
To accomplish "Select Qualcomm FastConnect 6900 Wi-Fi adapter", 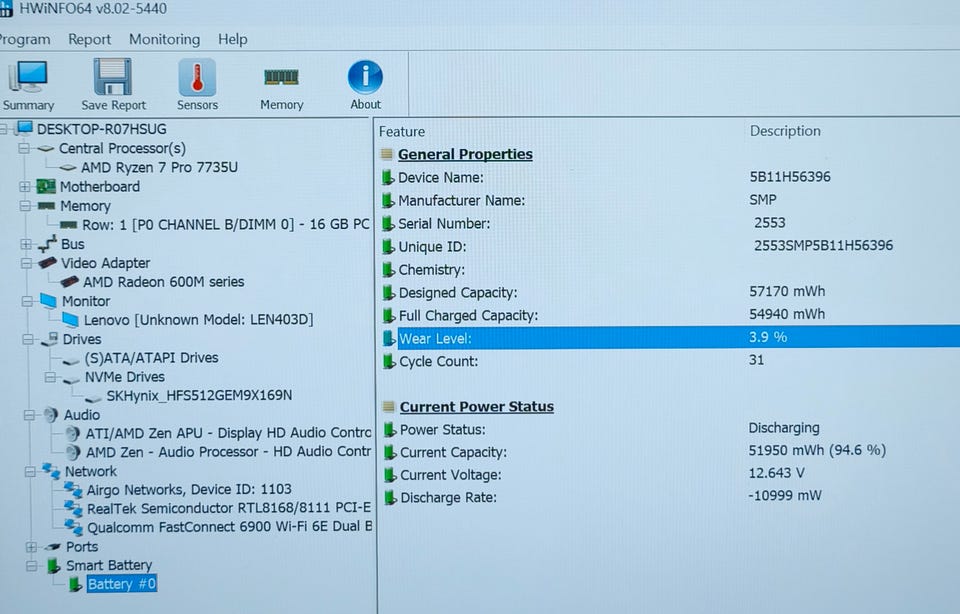I will point(230,527).
